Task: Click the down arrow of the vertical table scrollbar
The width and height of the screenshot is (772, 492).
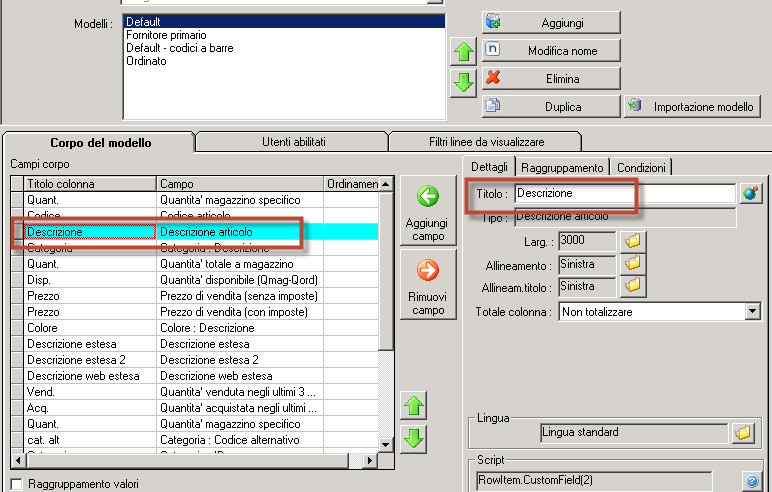Action: click(x=386, y=445)
